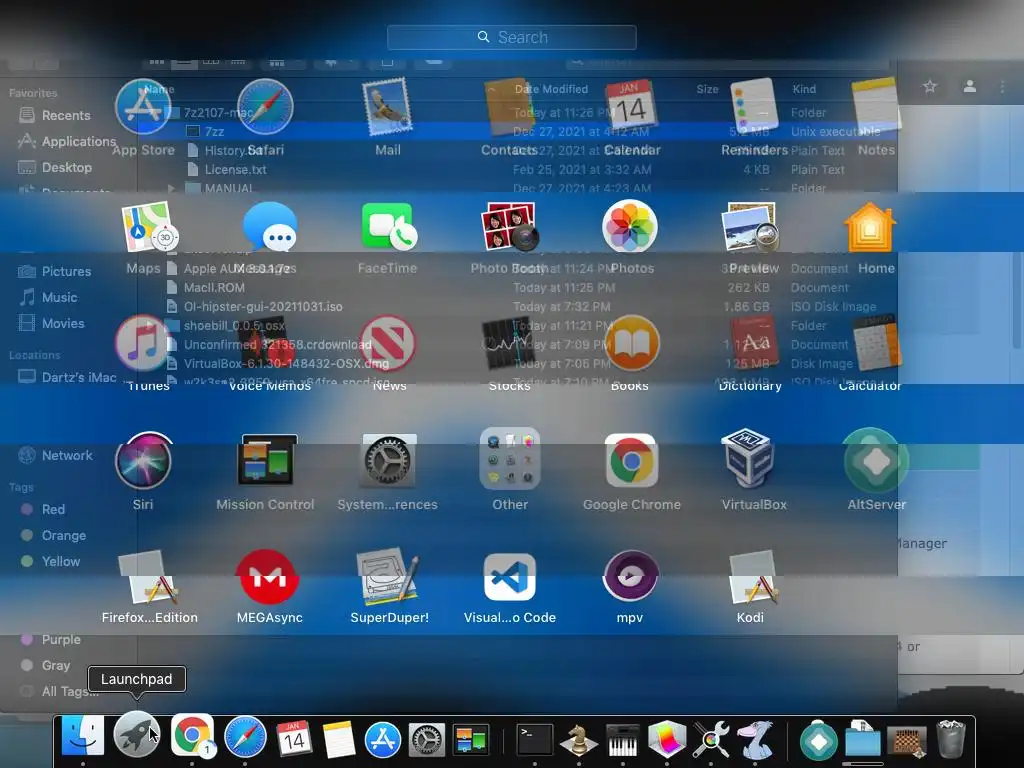Open the Maps app
Image resolution: width=1024 pixels, height=768 pixels.
pos(150,227)
